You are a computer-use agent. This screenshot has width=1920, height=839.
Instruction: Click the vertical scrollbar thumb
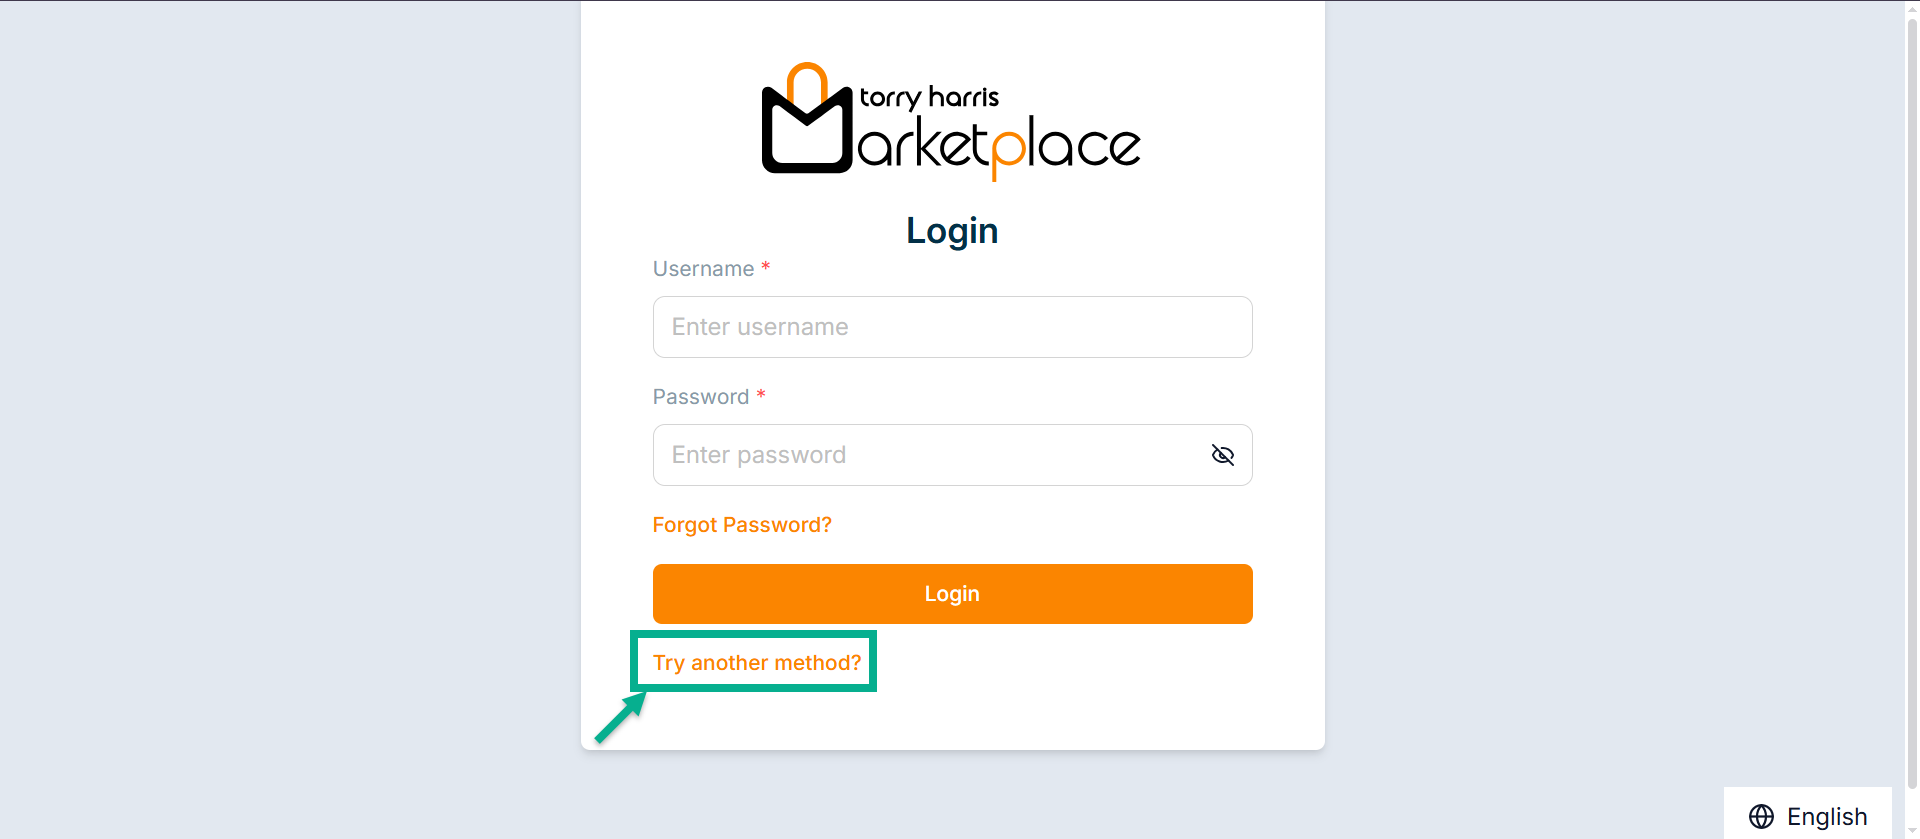click(x=1912, y=400)
